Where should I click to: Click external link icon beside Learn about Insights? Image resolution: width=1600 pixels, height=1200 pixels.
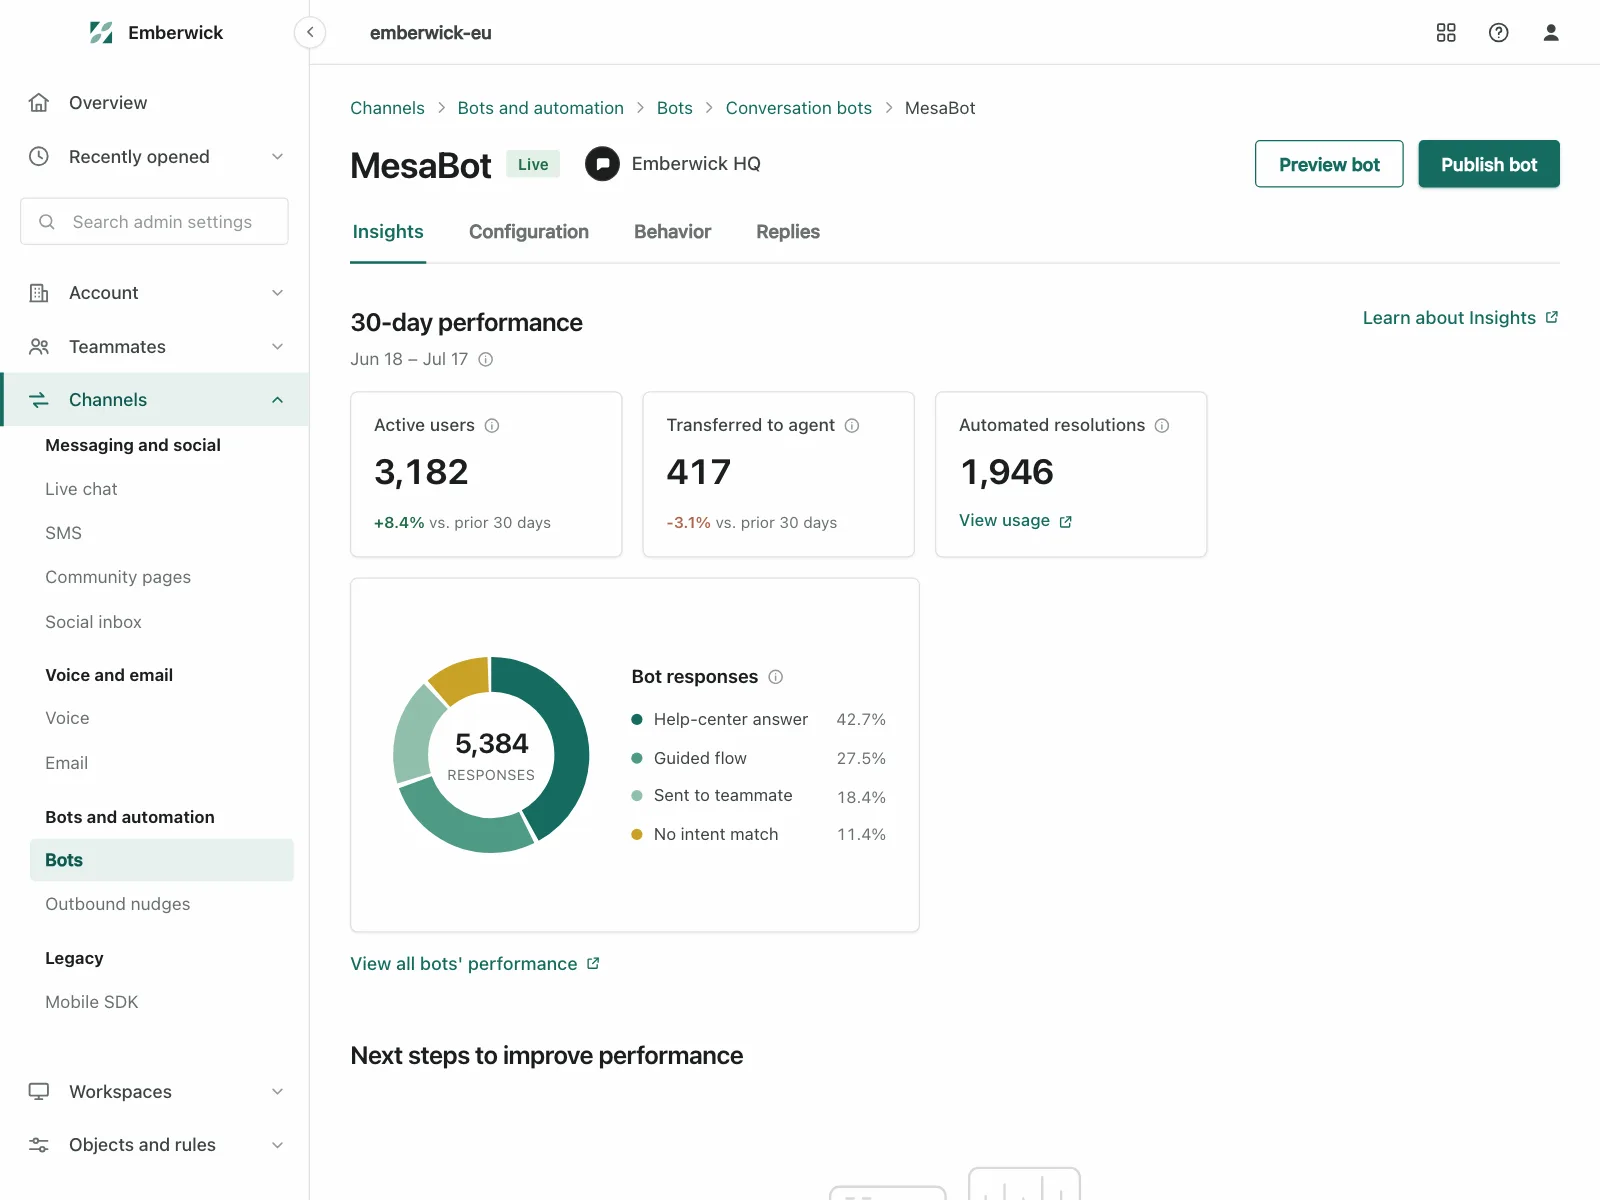pyautogui.click(x=1552, y=318)
